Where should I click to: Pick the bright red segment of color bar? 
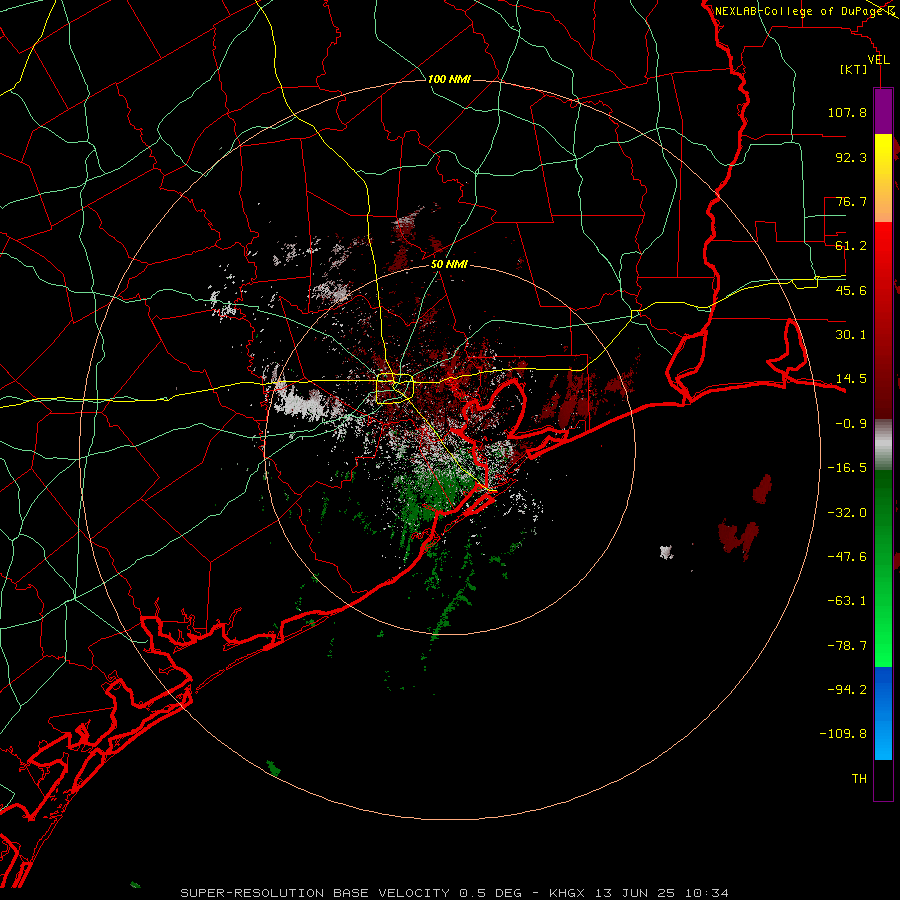(x=883, y=247)
